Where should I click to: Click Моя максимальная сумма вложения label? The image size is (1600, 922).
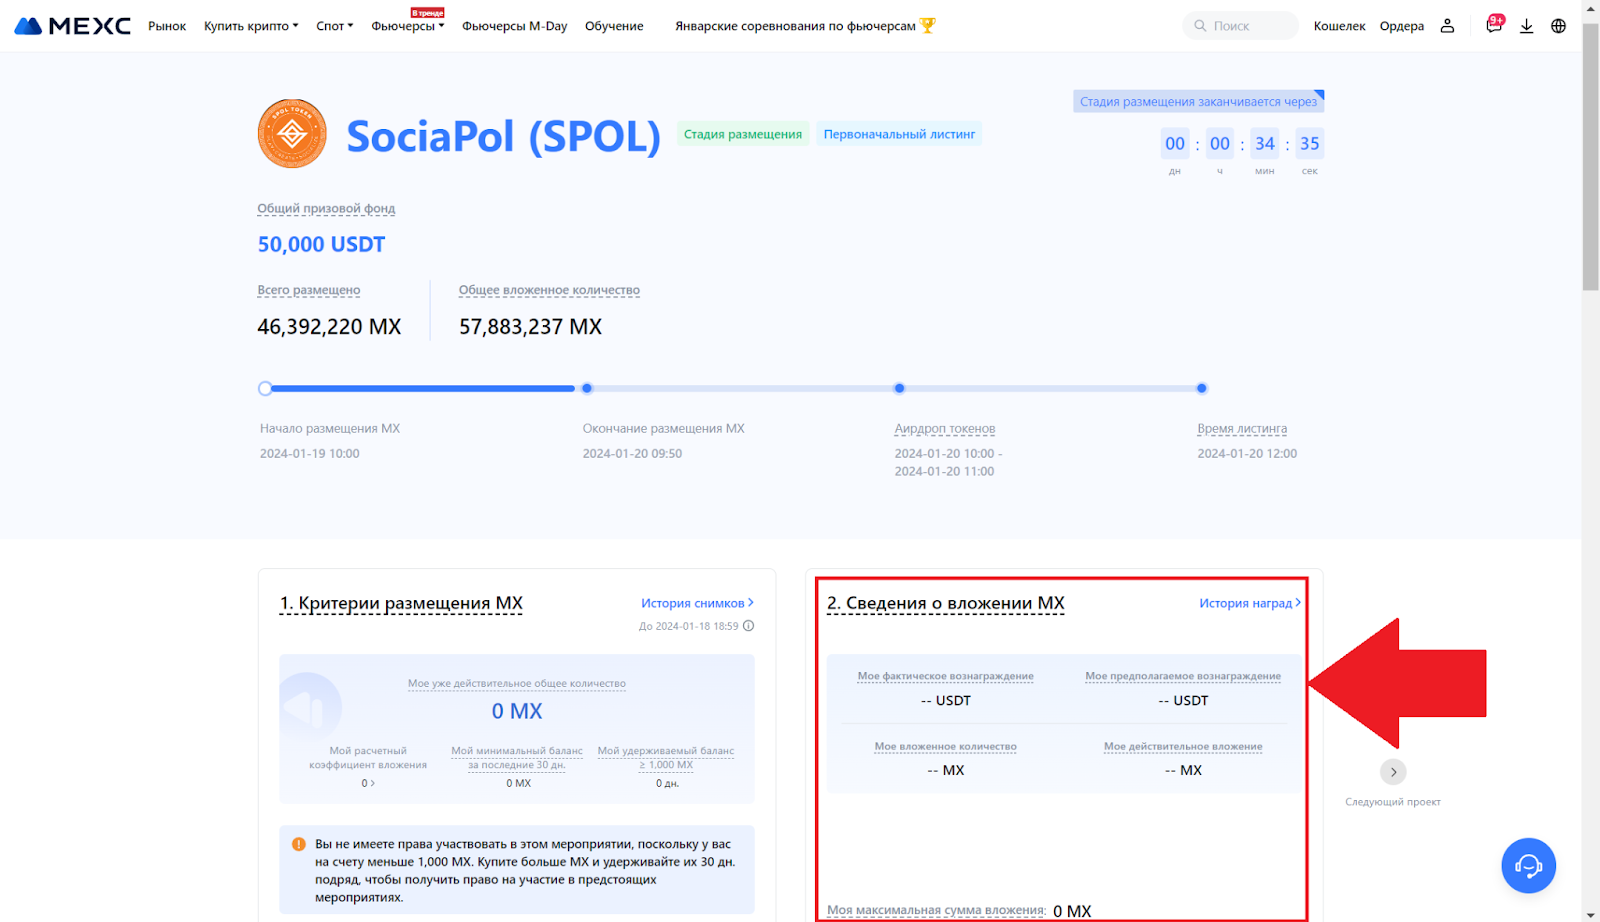tap(936, 911)
